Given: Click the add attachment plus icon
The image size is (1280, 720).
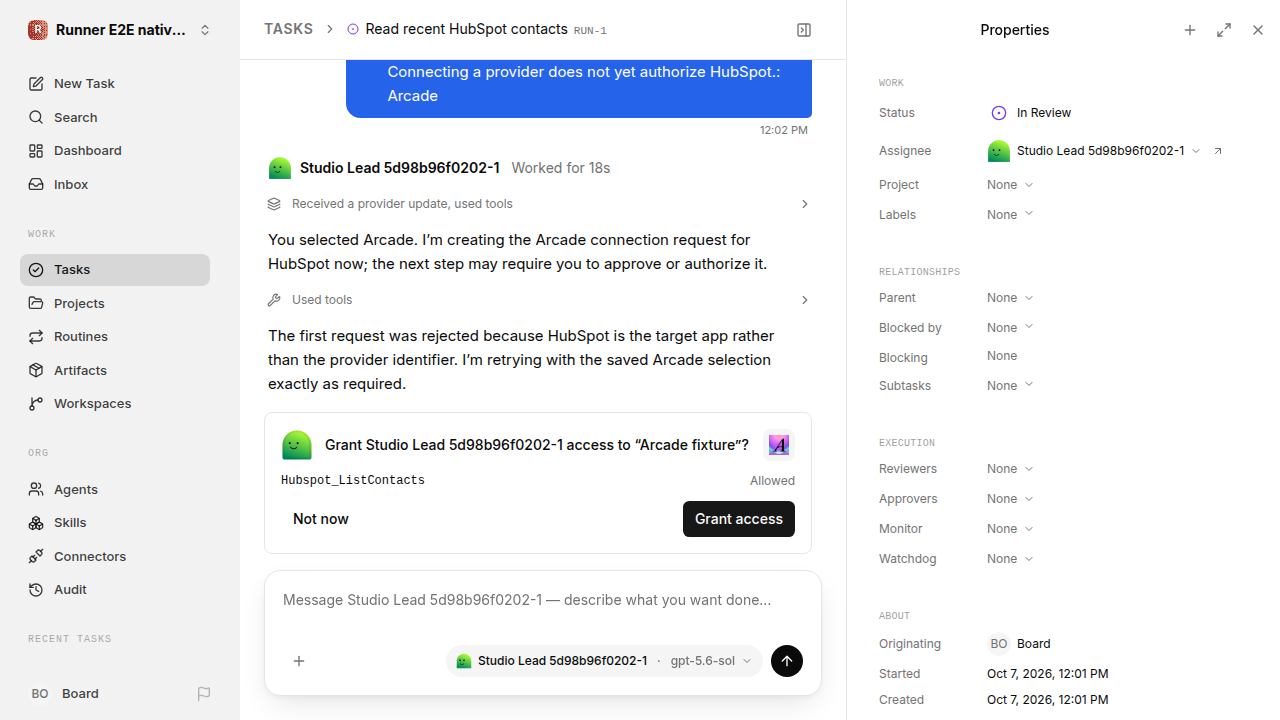Looking at the screenshot, I should (x=299, y=661).
